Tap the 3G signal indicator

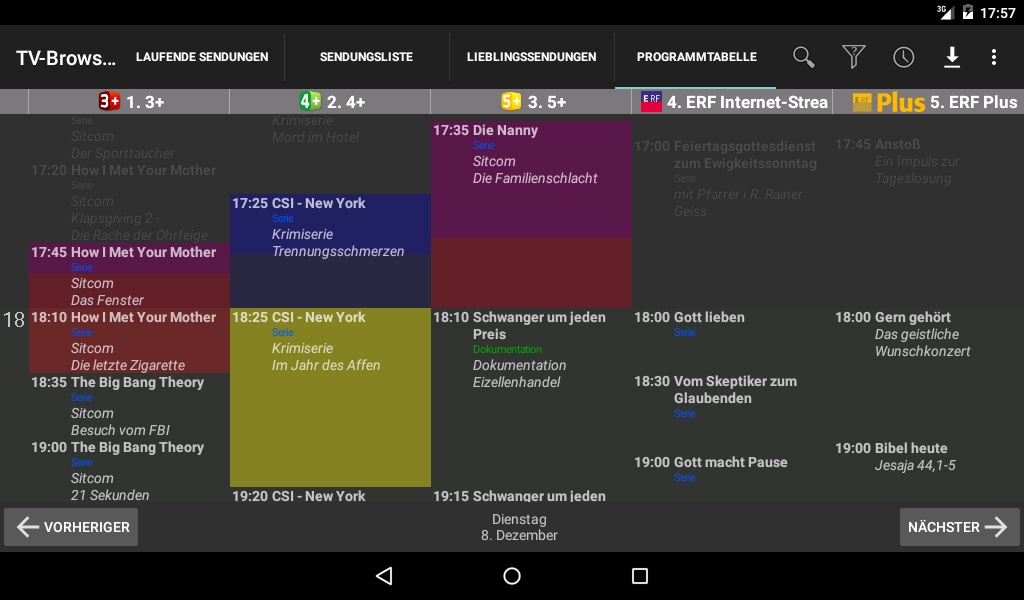(x=945, y=12)
